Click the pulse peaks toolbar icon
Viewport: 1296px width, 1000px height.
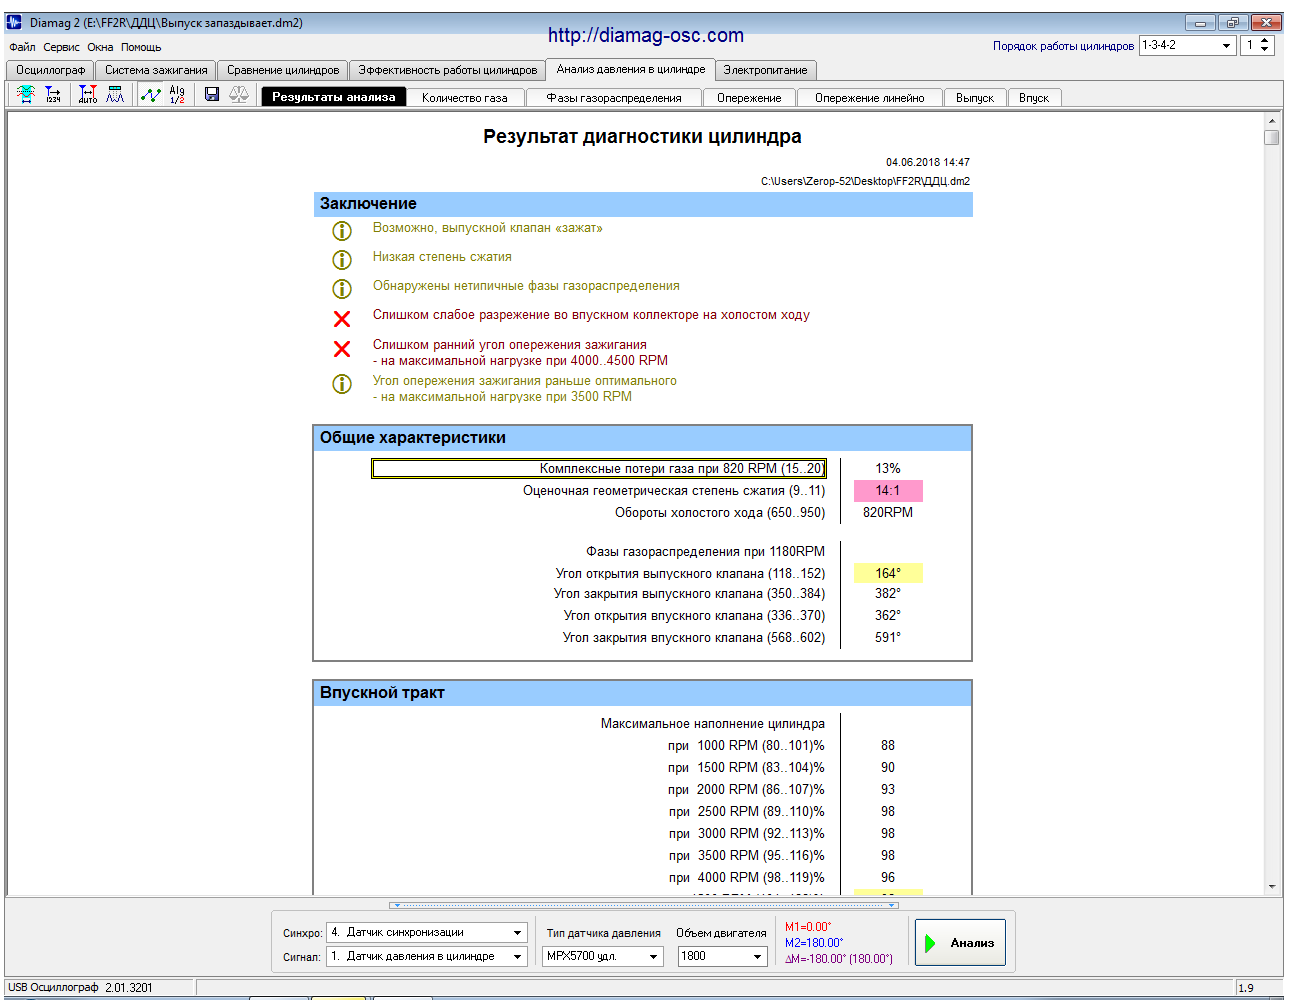[116, 94]
